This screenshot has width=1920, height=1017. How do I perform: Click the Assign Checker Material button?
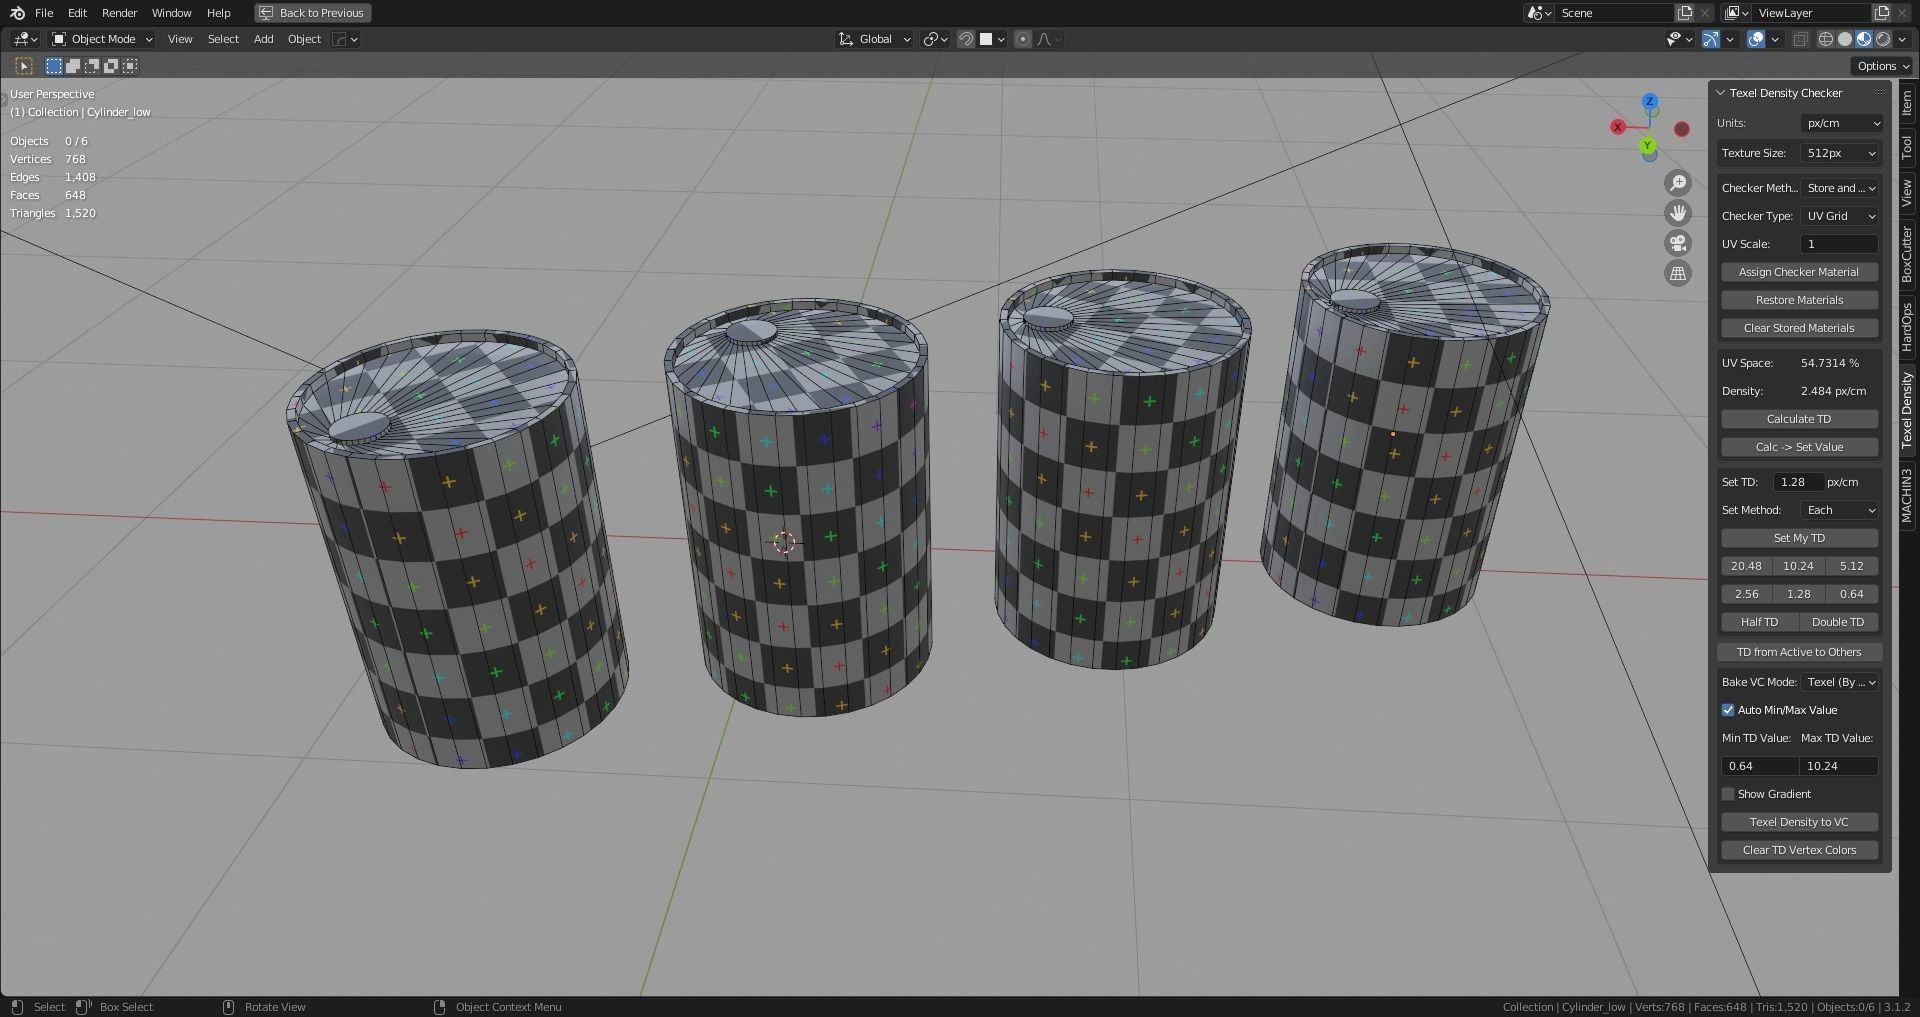tap(1799, 271)
